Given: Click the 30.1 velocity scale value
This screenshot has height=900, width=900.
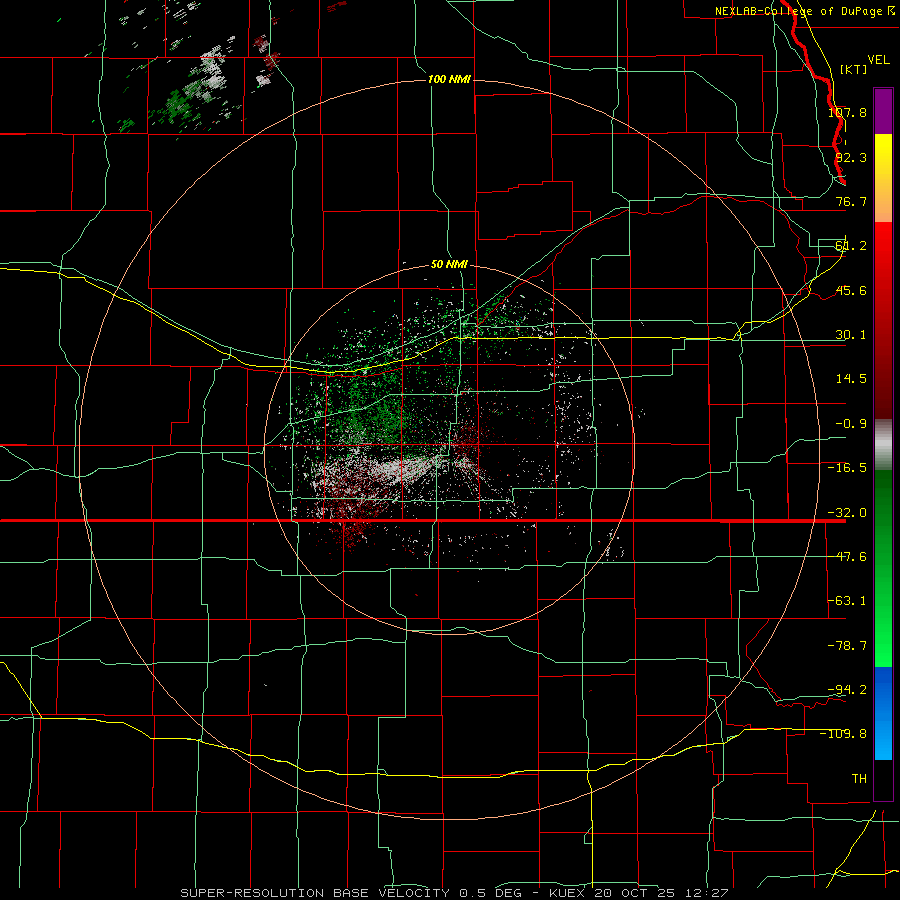Looking at the screenshot, I should point(851,335).
